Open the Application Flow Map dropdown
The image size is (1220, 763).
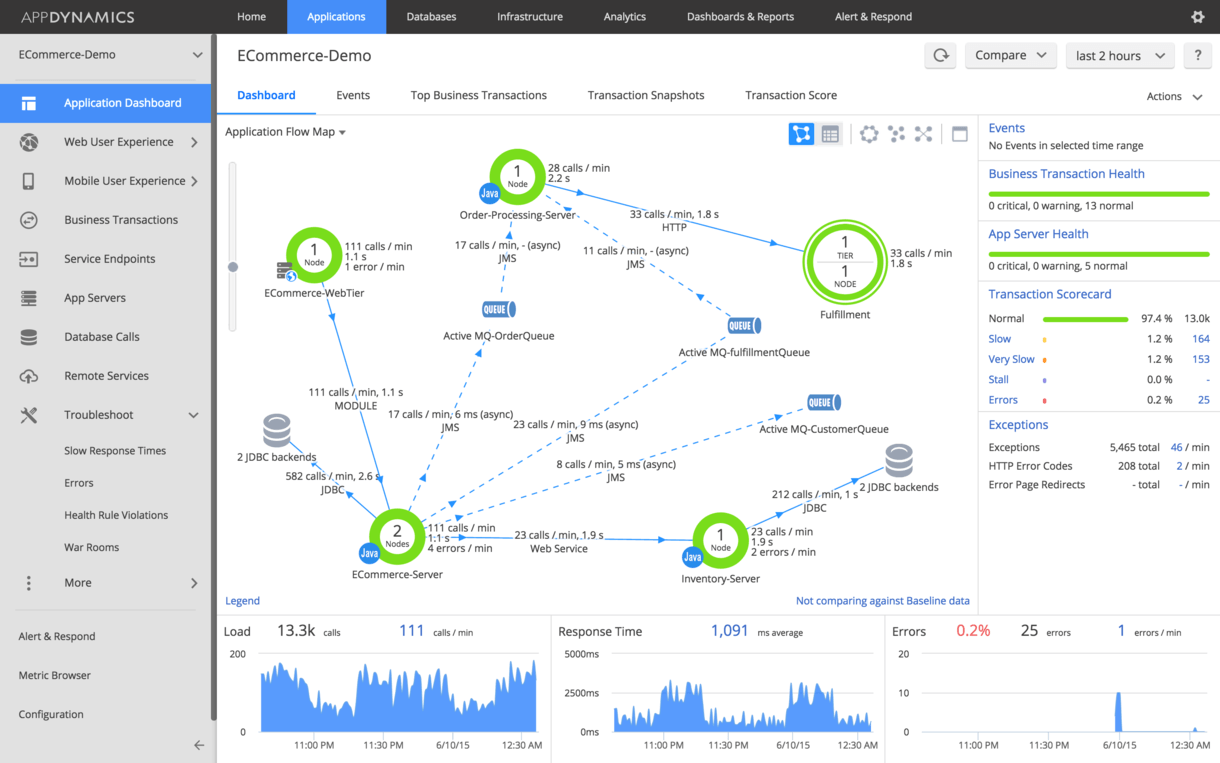[285, 132]
